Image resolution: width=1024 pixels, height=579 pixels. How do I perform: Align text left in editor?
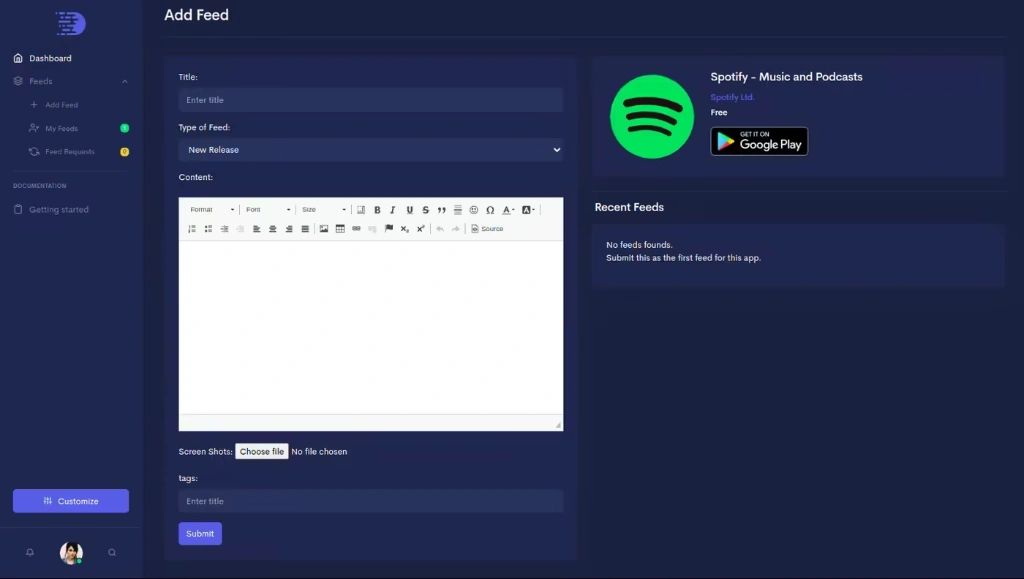(x=257, y=228)
